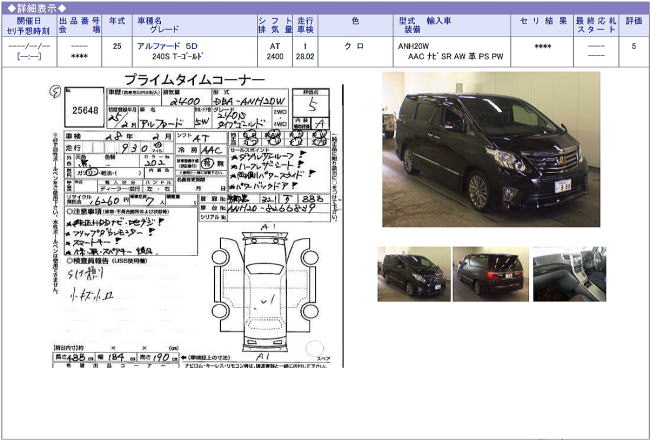Click the セリ結果 column header
Screen dimensions: 650x440
coord(542,25)
